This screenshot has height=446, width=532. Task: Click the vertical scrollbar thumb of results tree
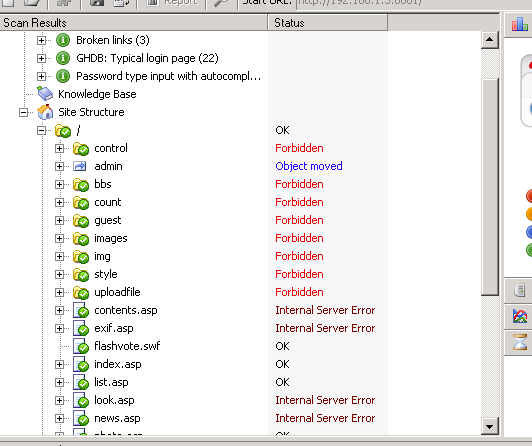489,187
